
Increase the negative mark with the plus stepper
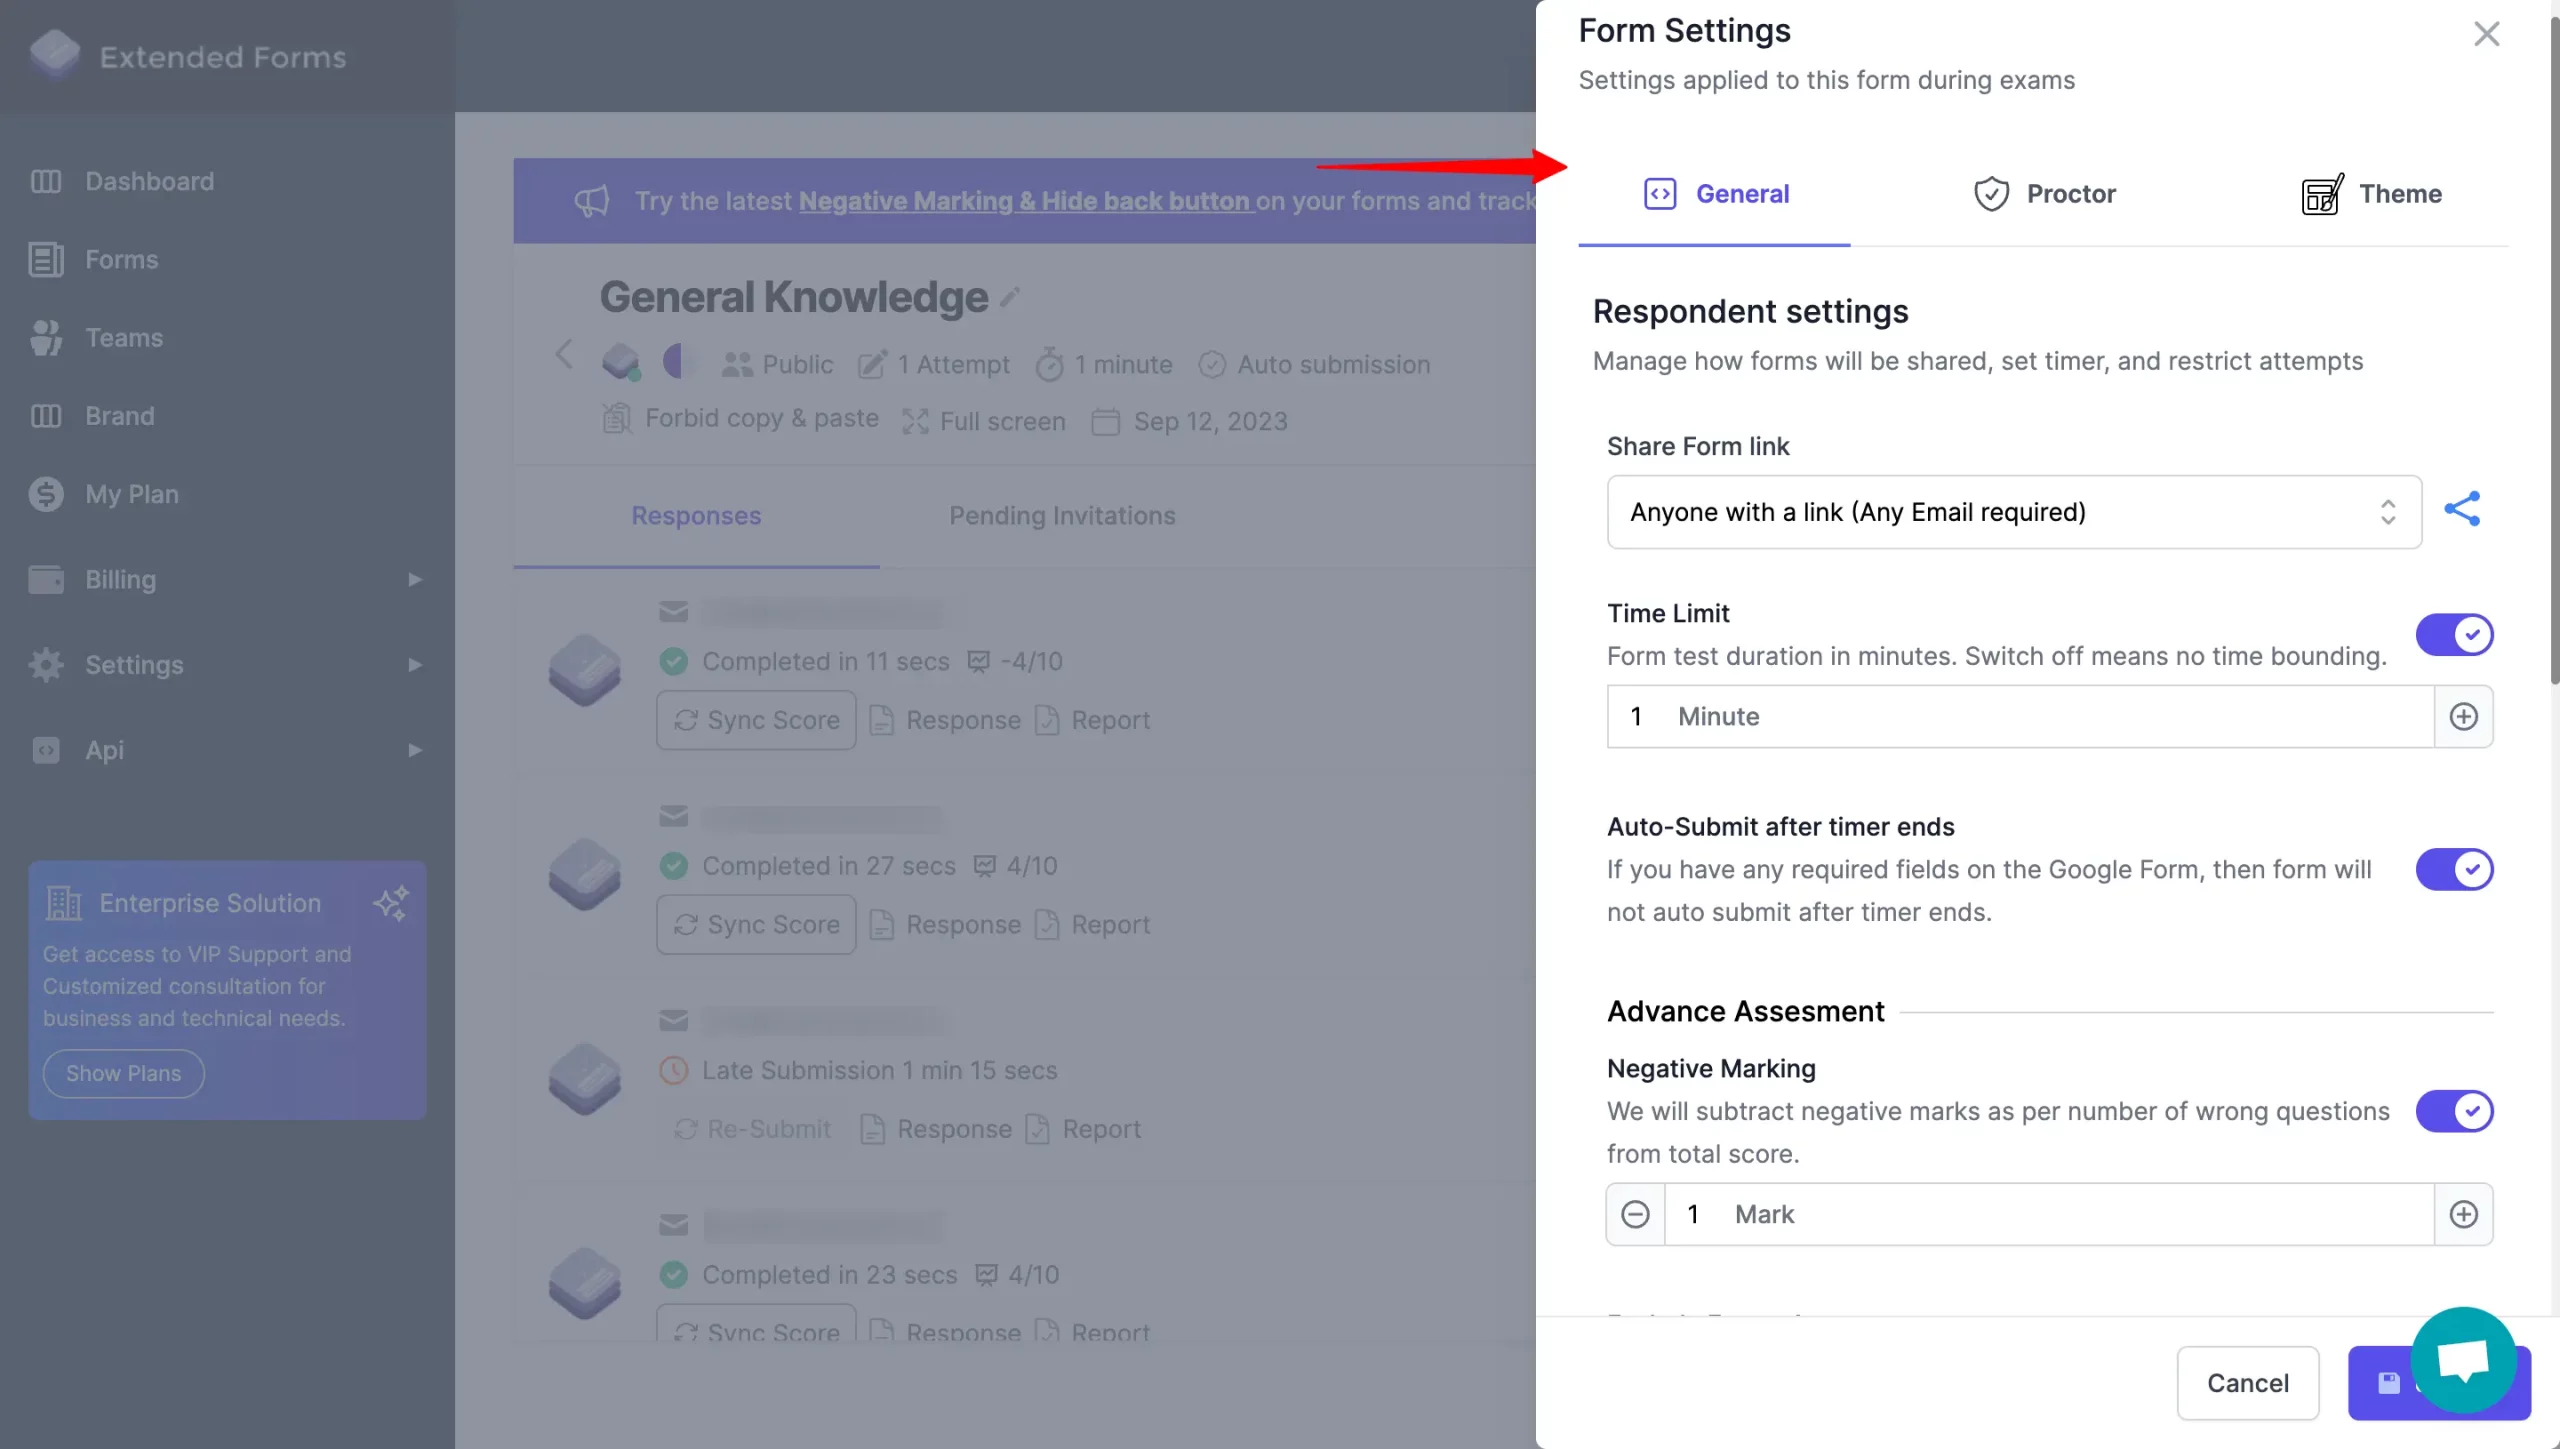pos(2464,1214)
